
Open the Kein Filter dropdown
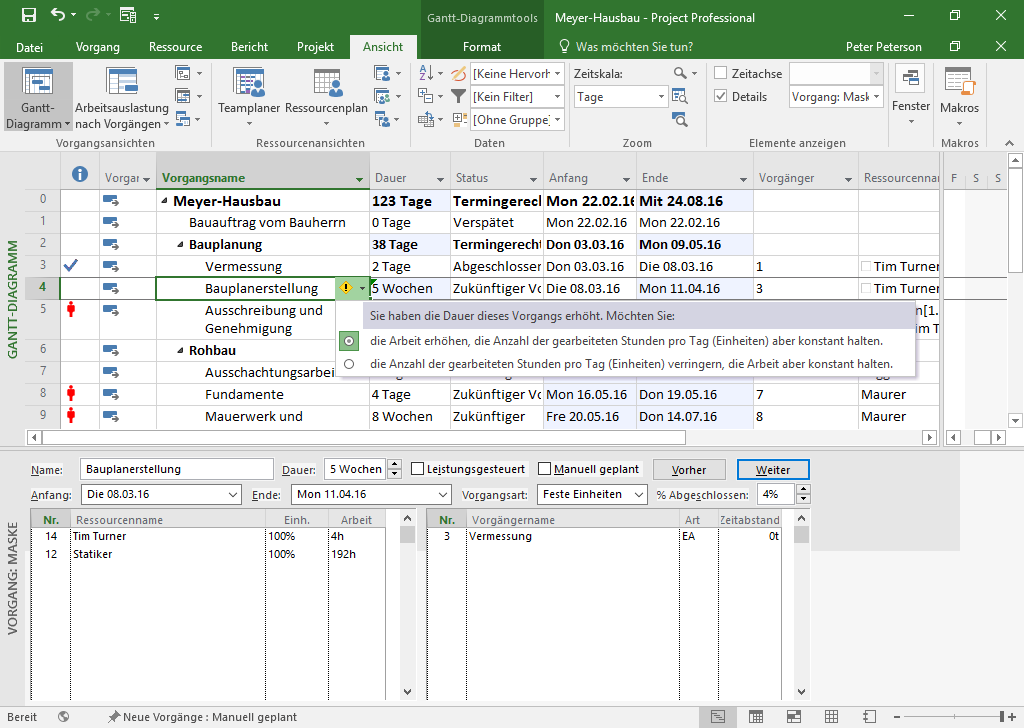[558, 97]
